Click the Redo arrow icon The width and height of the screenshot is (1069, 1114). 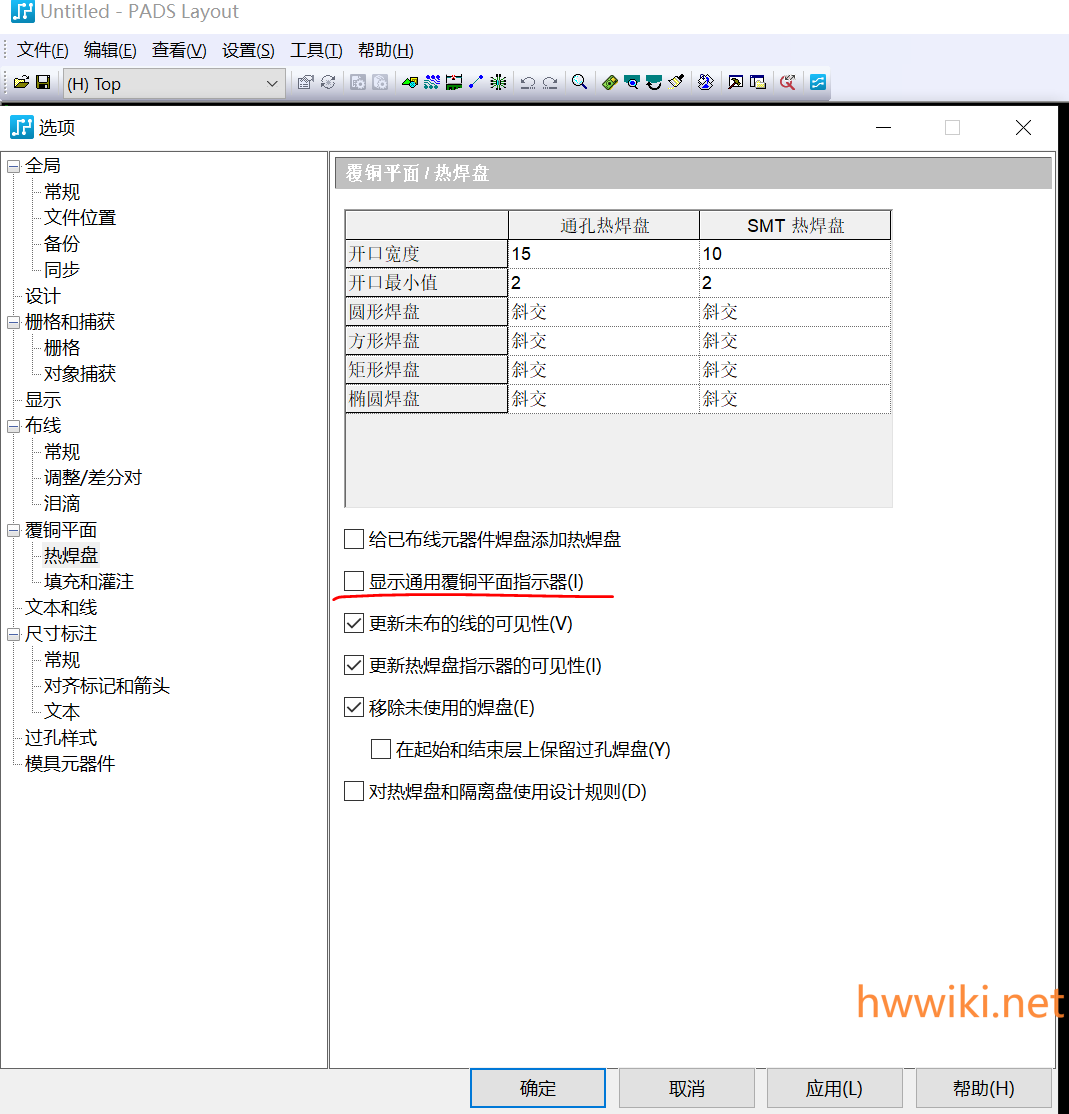(550, 82)
